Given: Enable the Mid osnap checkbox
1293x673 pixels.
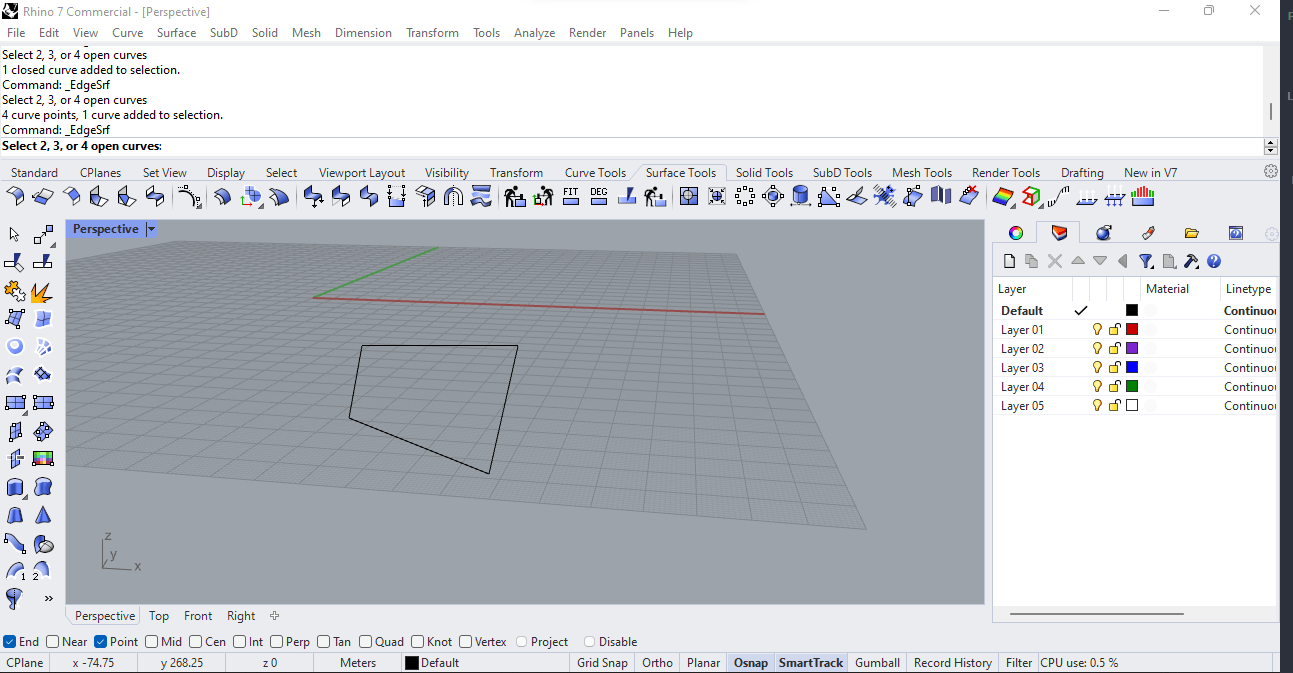Looking at the screenshot, I should click(152, 642).
